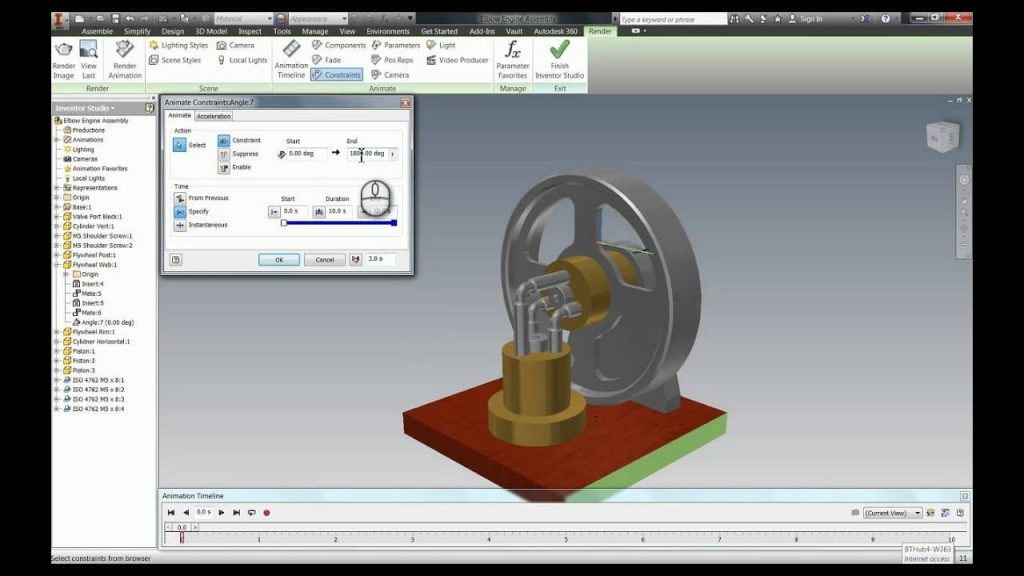This screenshot has height=576, width=1024.
Task: Open the Inspect ribbon tab
Action: pyautogui.click(x=249, y=31)
